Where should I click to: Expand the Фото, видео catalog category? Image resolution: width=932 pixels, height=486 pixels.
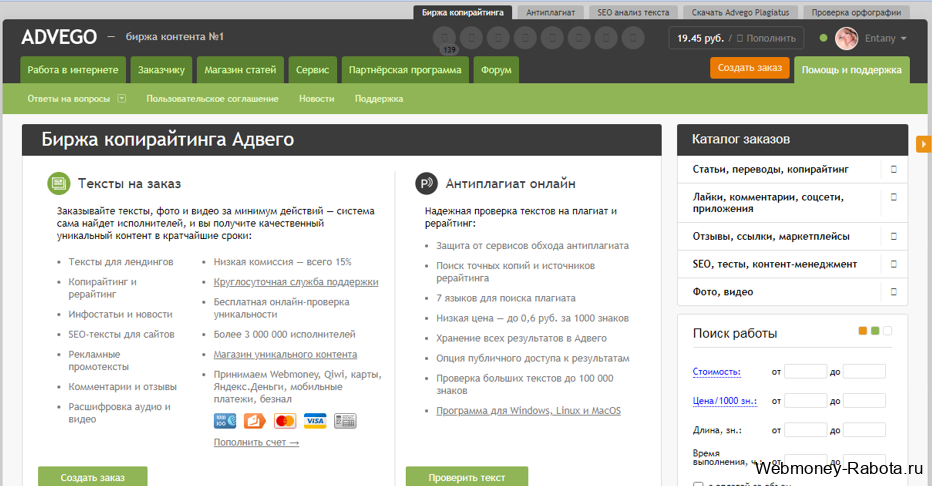click(x=893, y=292)
